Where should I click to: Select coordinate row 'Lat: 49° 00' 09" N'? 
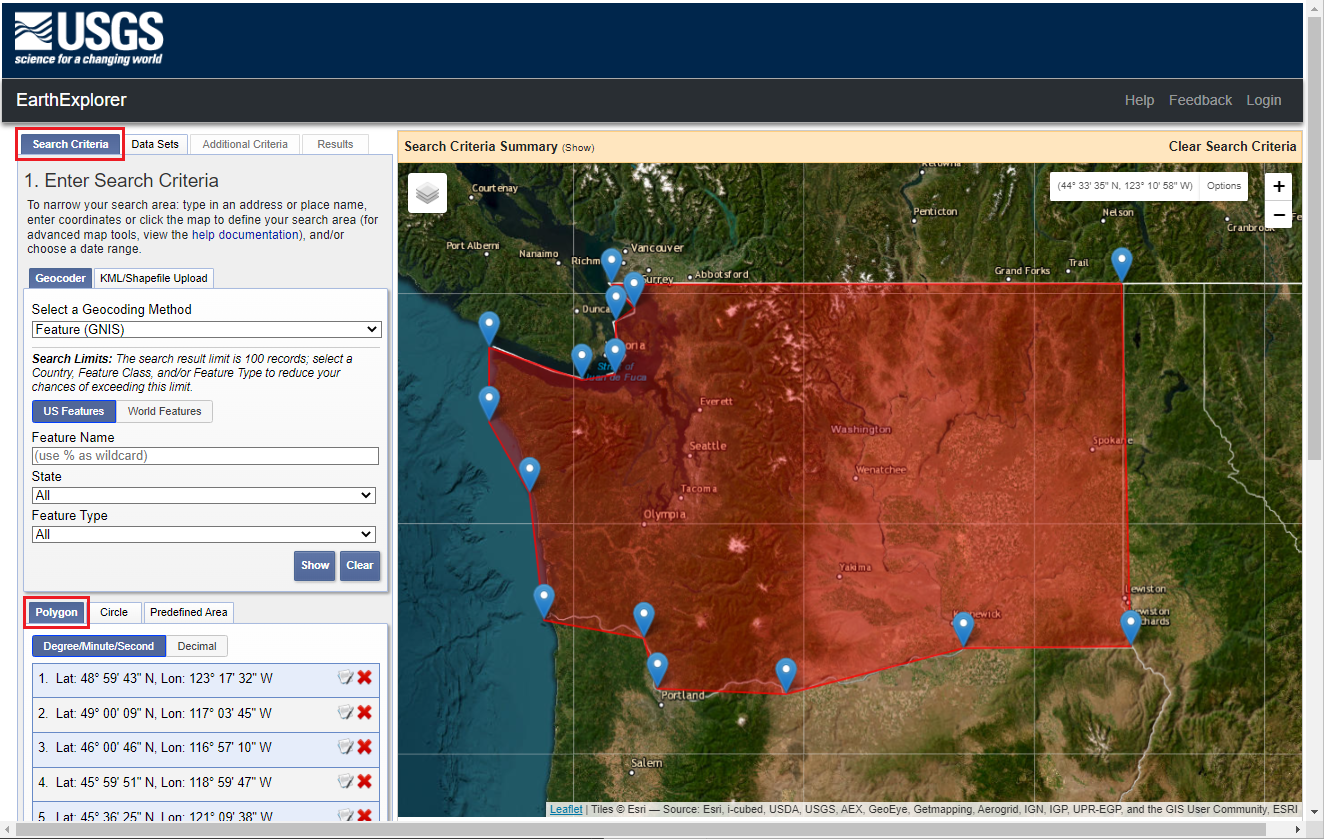206,714
